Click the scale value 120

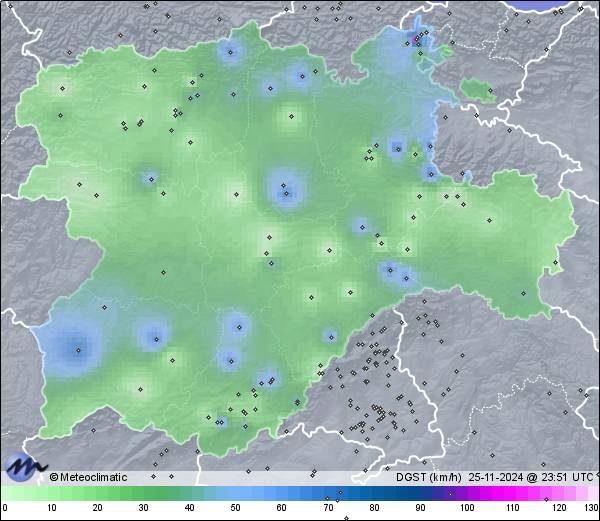click(559, 508)
